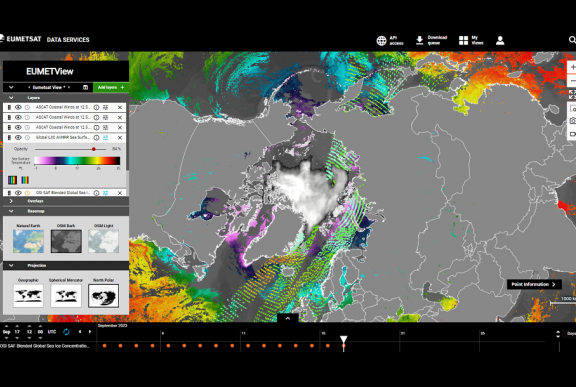
Task: Step to next time with right arrow
Action: point(90,332)
